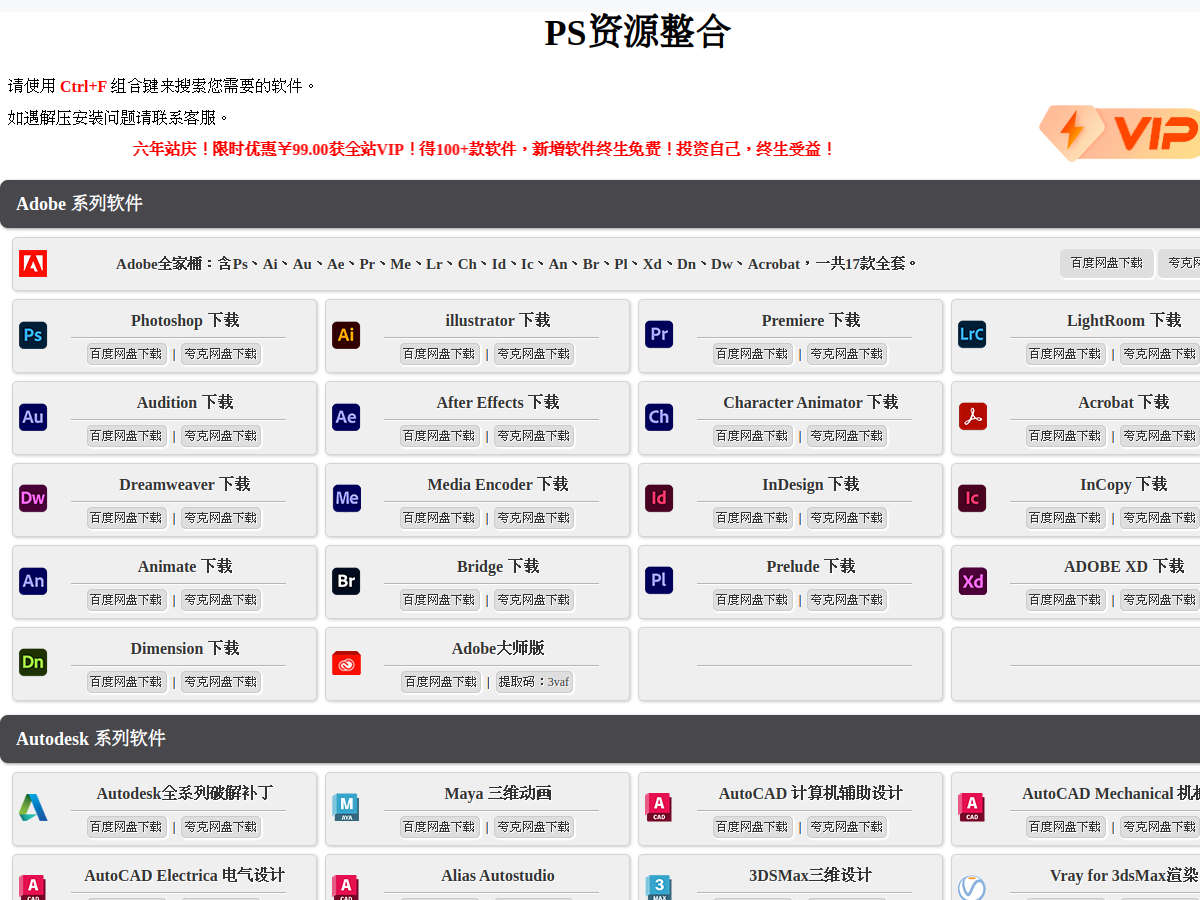Click the Autodesk 系列软件 section header
1200x900 pixels.
(x=600, y=739)
